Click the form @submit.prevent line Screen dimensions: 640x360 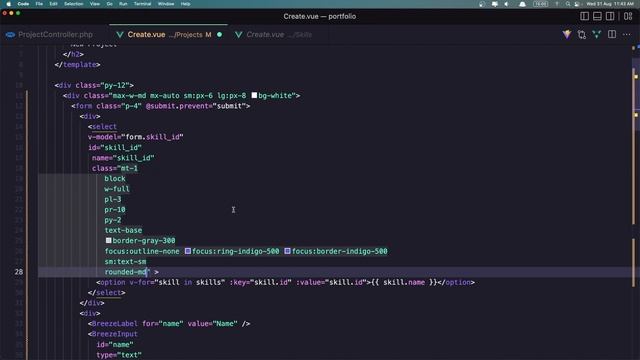tap(161, 106)
